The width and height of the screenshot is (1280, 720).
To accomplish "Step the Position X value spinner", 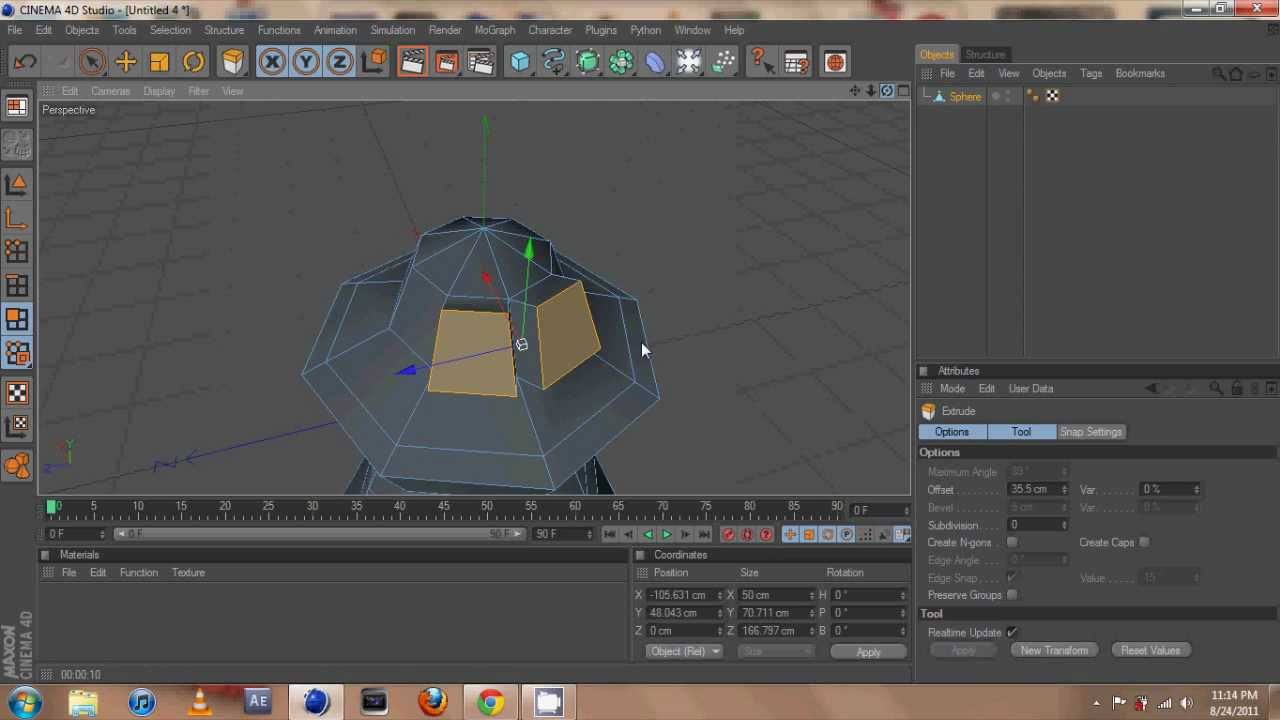I will click(720, 595).
